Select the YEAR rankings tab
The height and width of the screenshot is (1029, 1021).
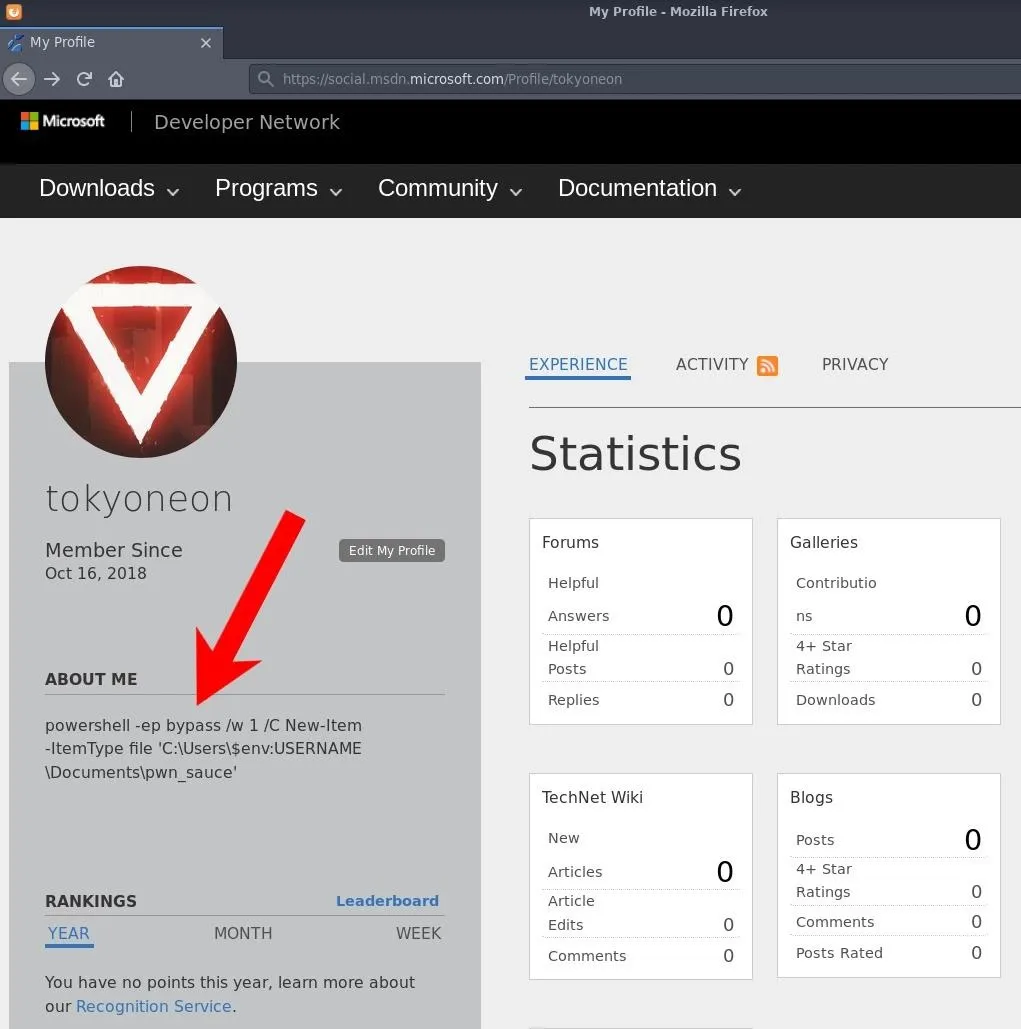(69, 933)
